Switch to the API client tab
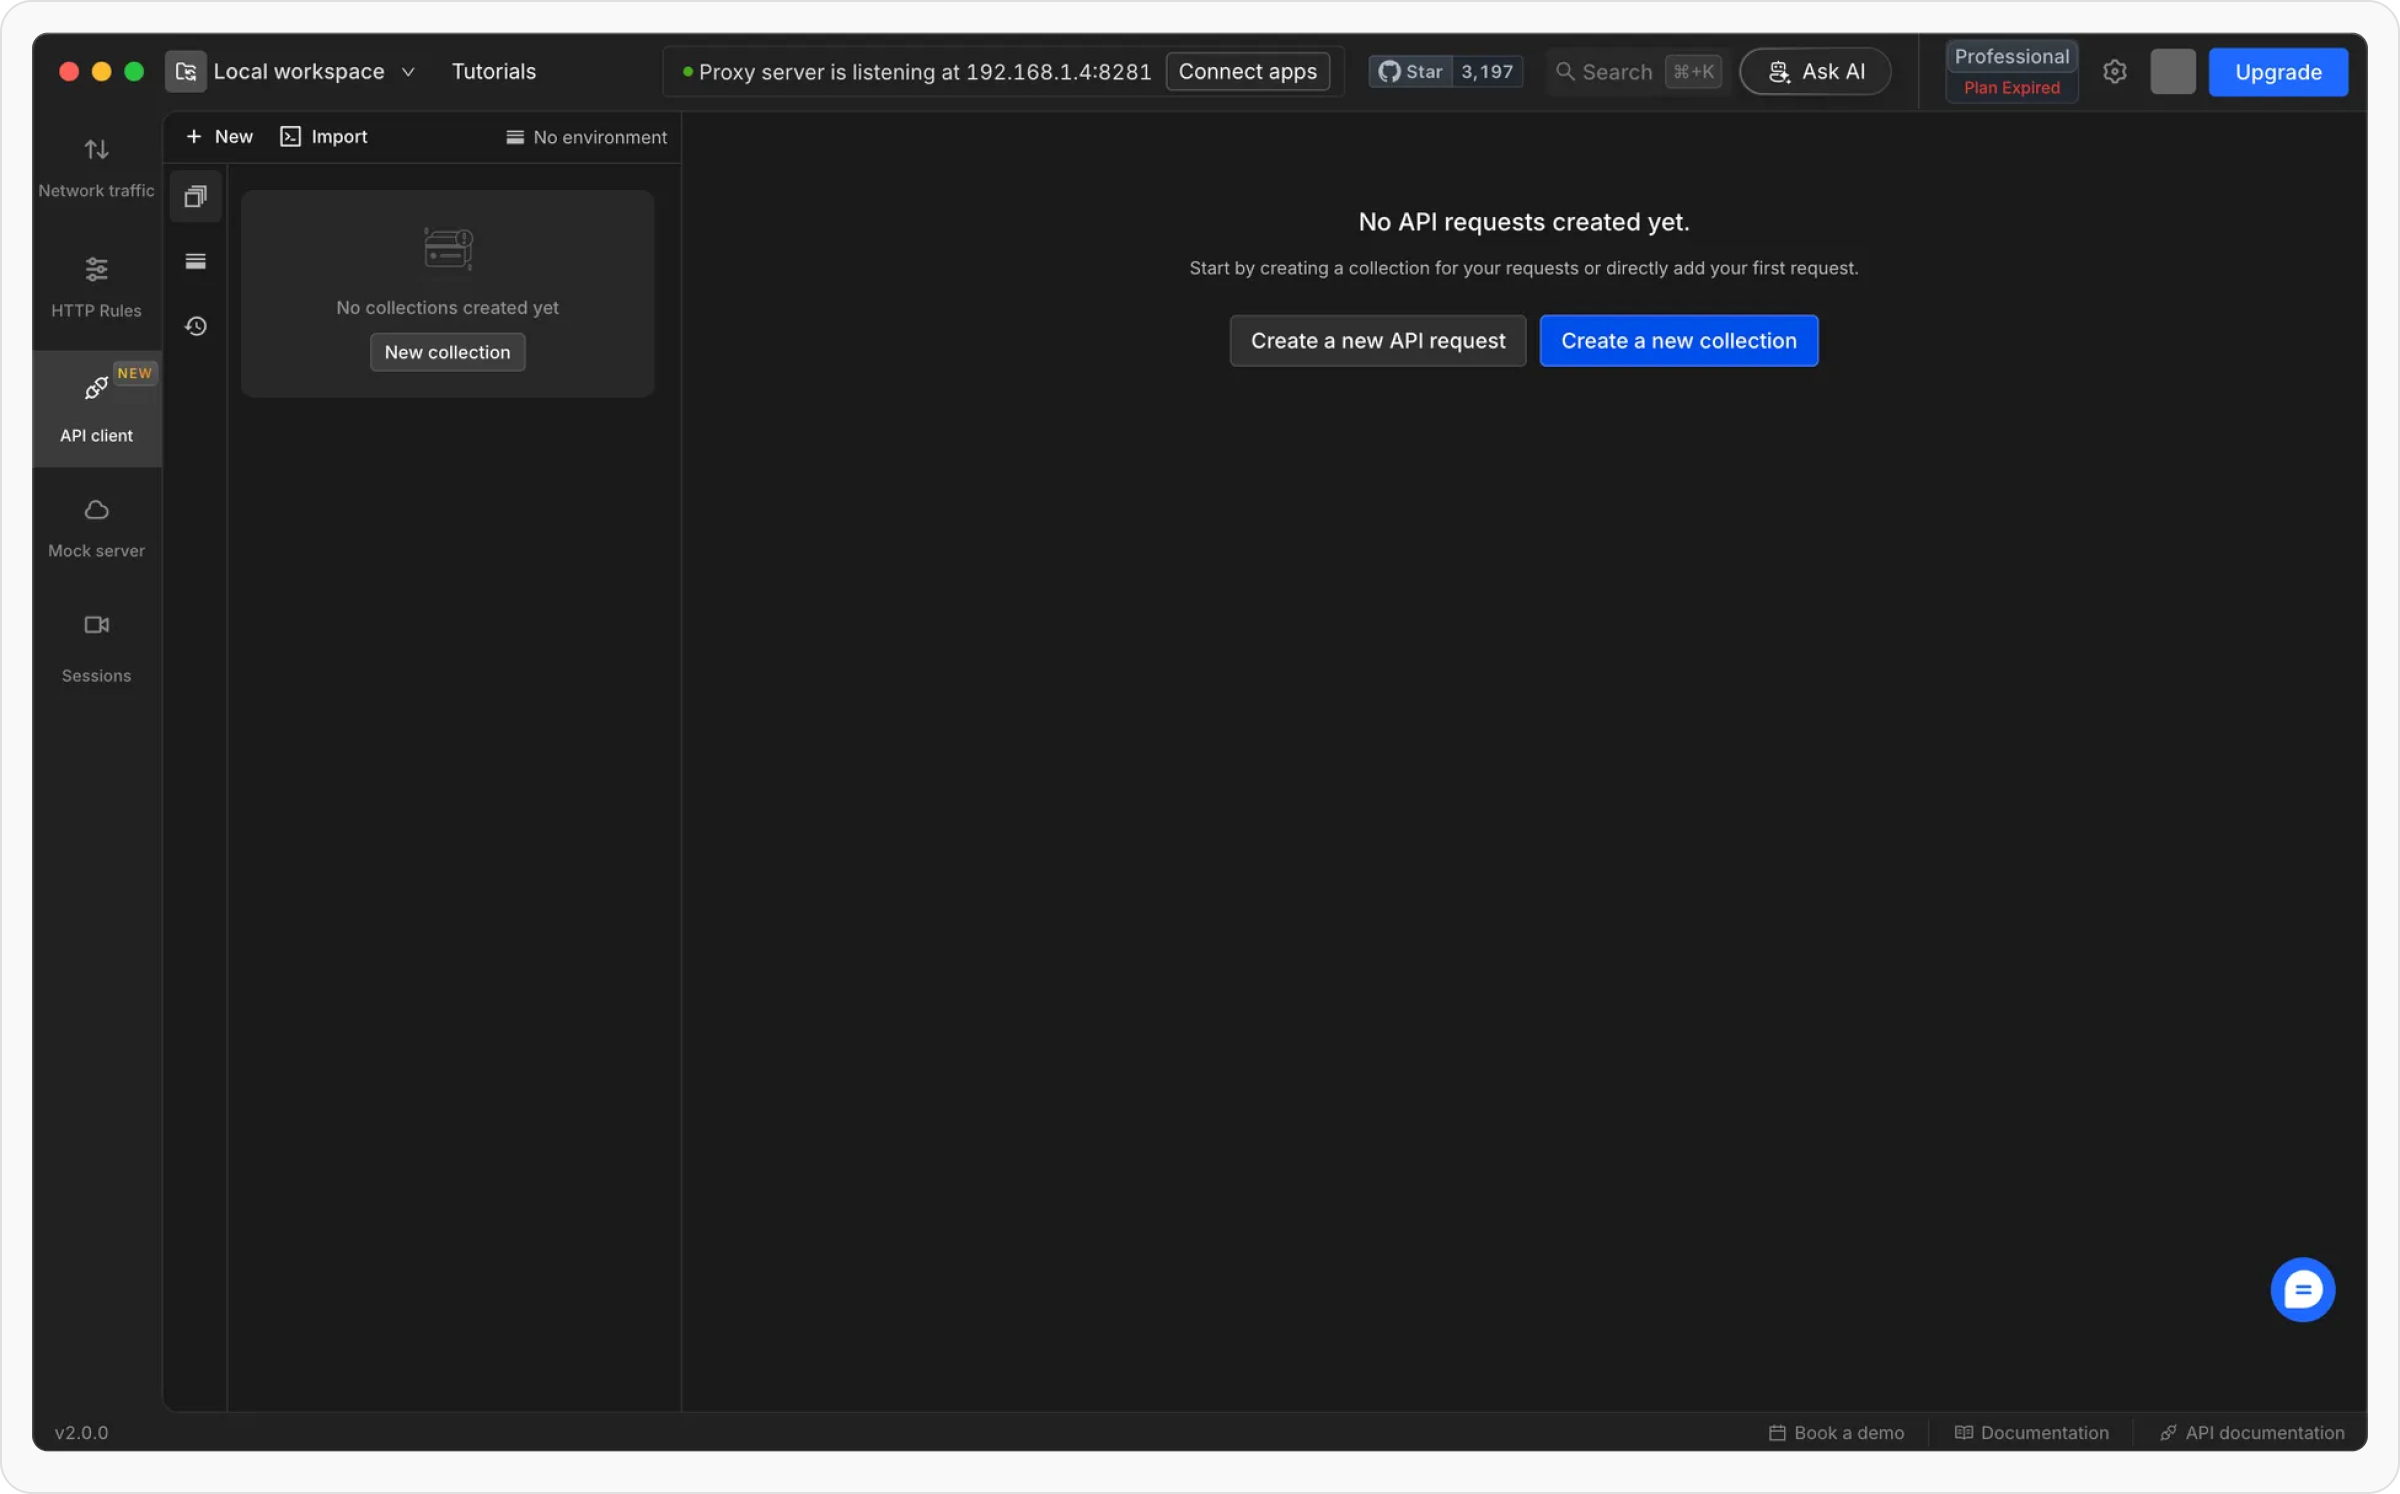 coord(96,409)
